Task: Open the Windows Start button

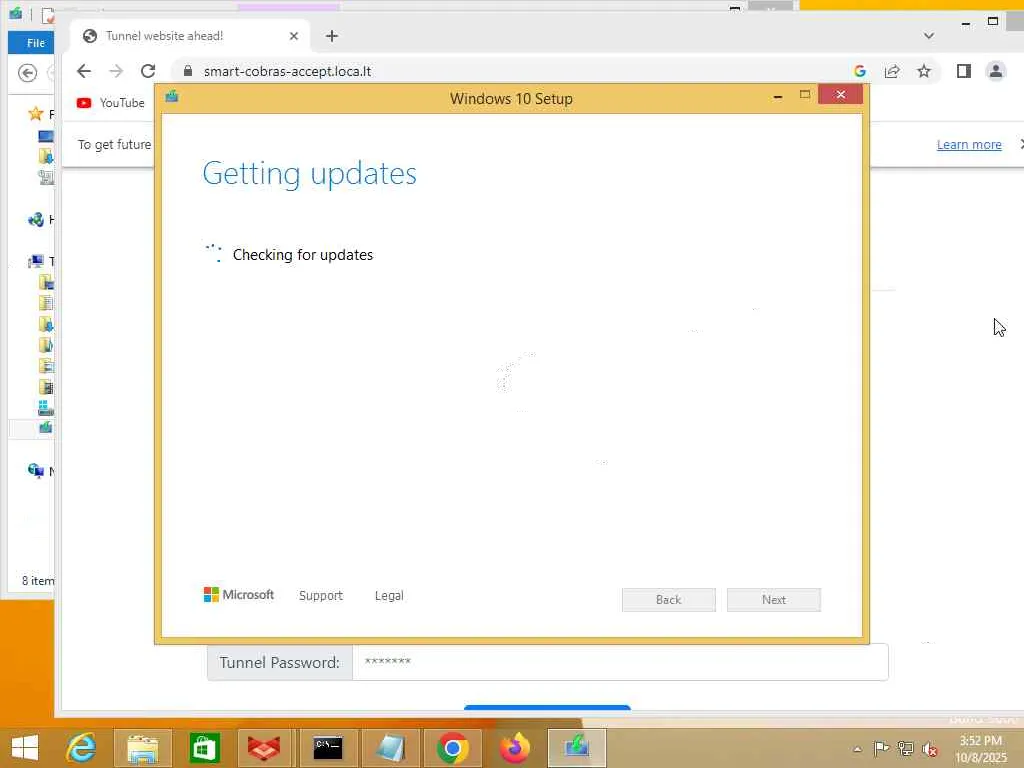Action: tap(25, 748)
